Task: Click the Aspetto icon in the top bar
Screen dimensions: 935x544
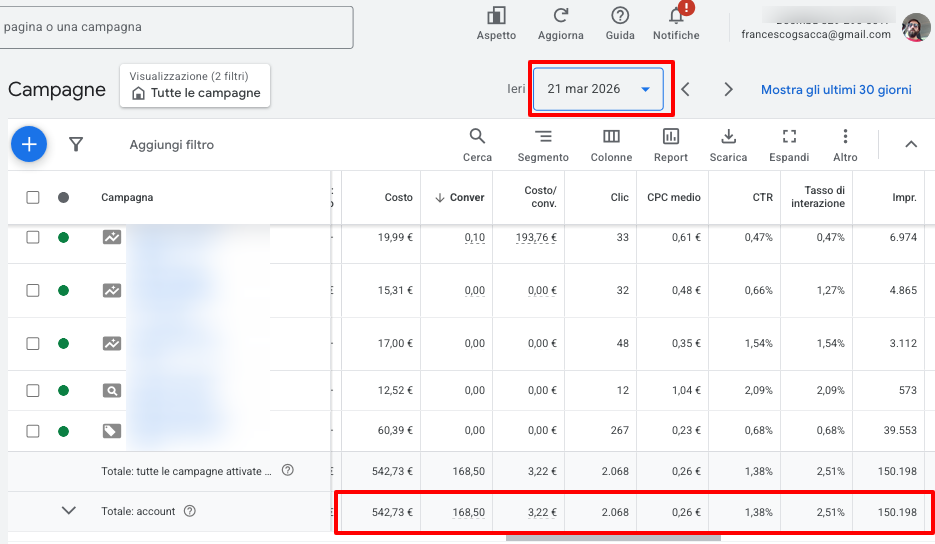Action: 496,16
